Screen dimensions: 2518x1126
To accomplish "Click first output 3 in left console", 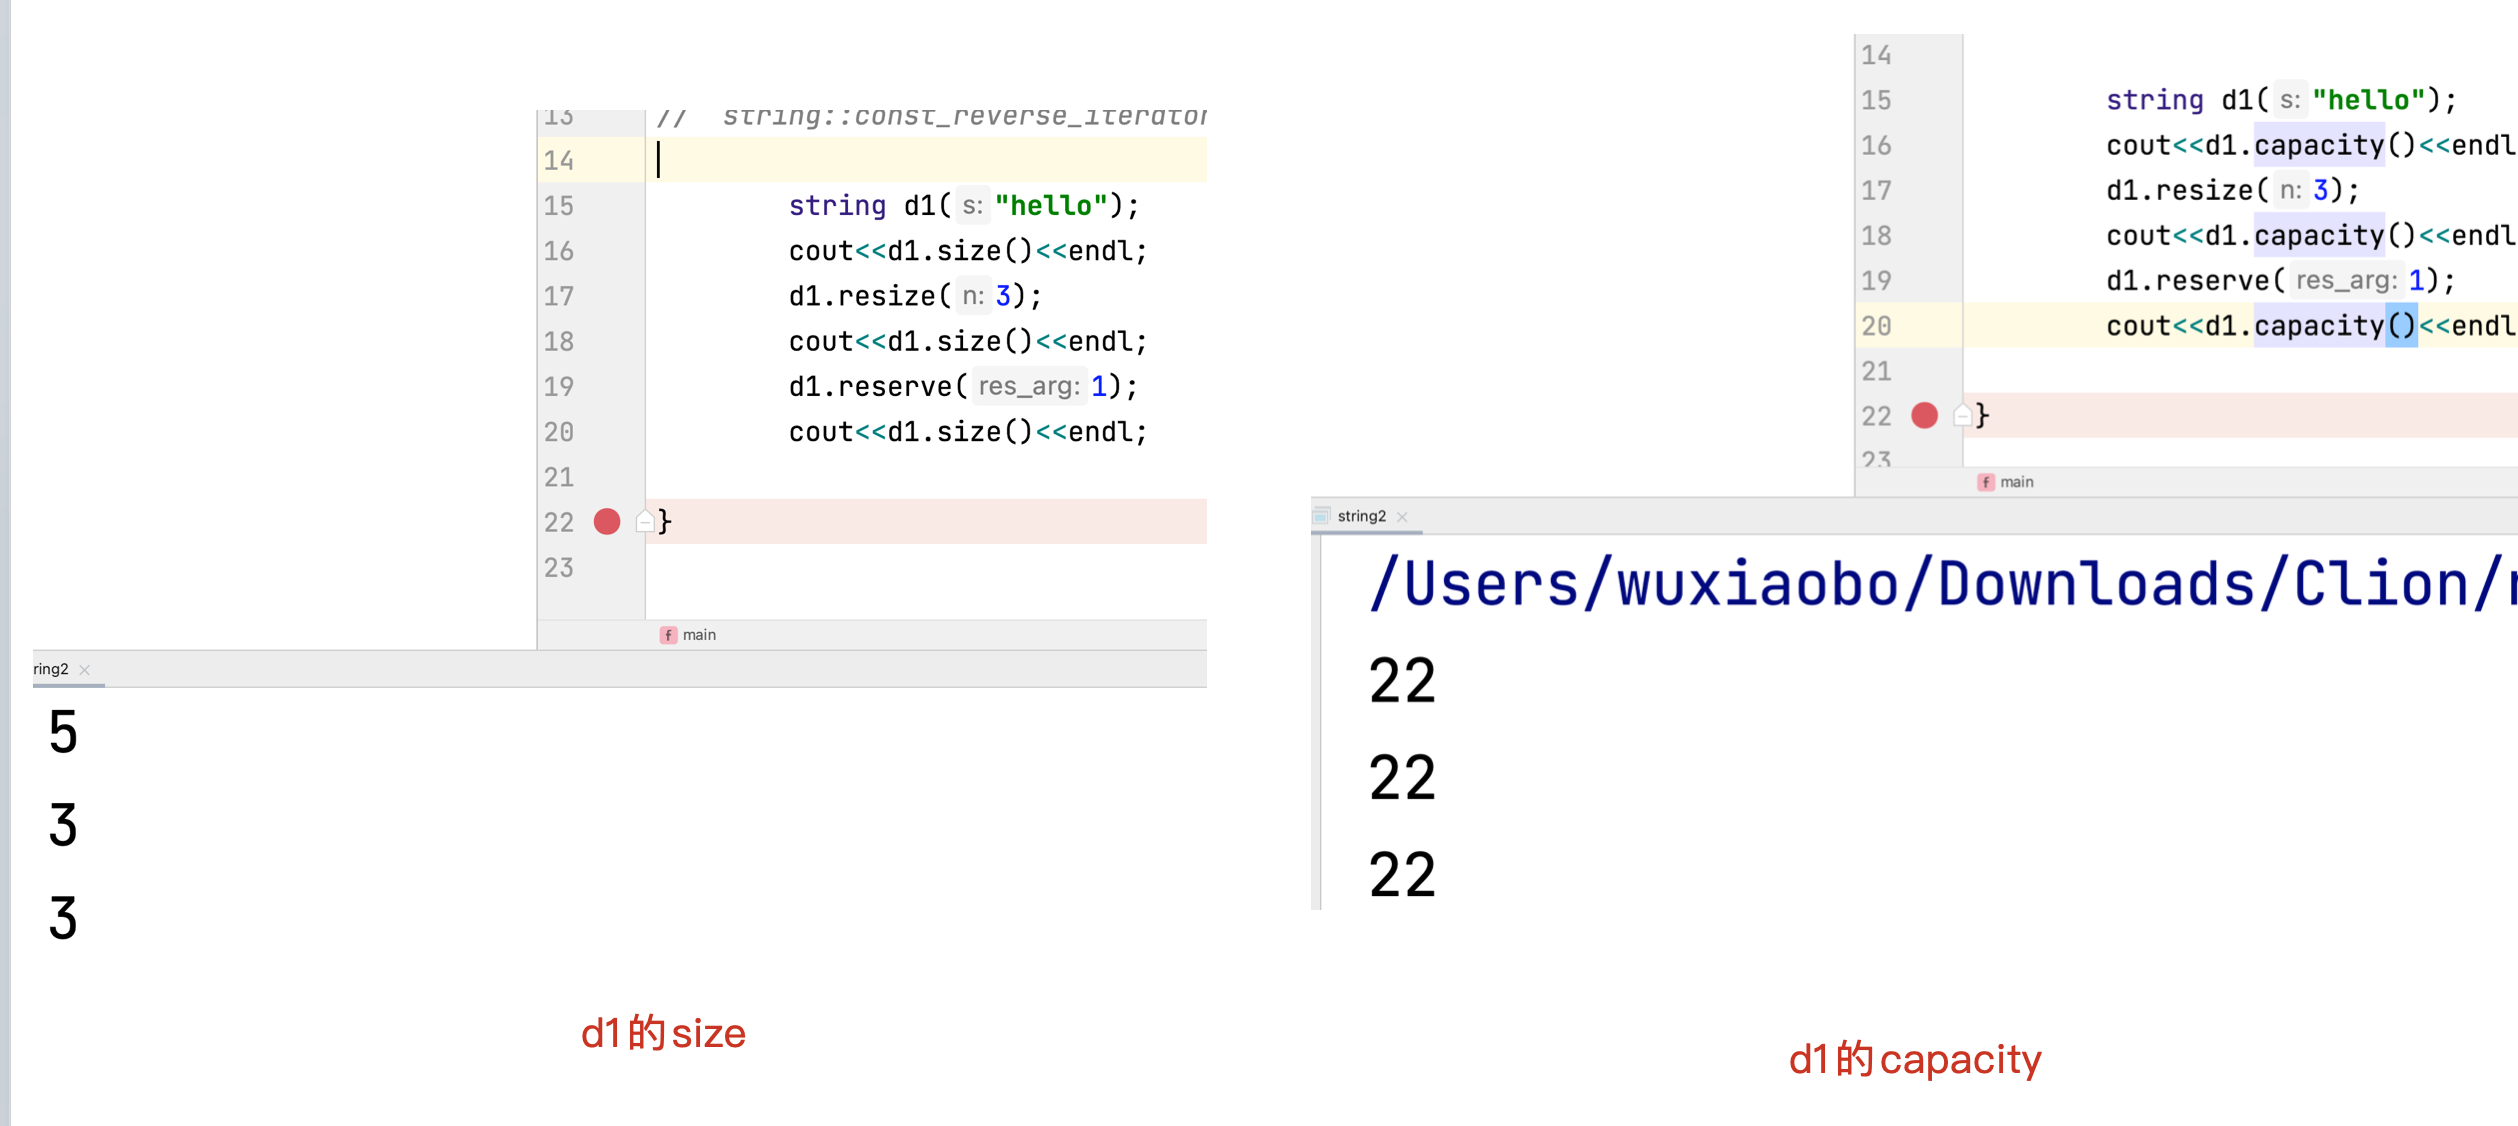I will click(63, 824).
